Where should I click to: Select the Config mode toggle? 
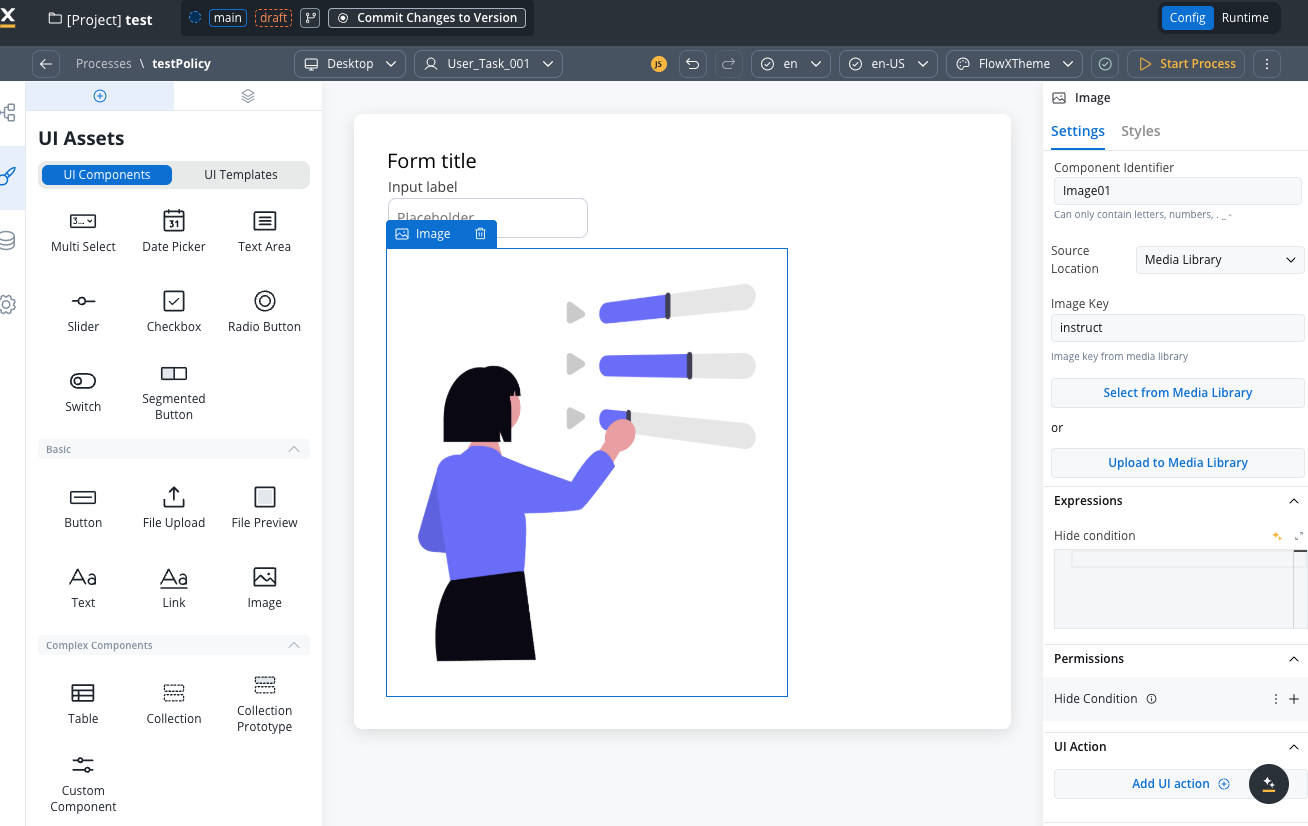pos(1187,18)
